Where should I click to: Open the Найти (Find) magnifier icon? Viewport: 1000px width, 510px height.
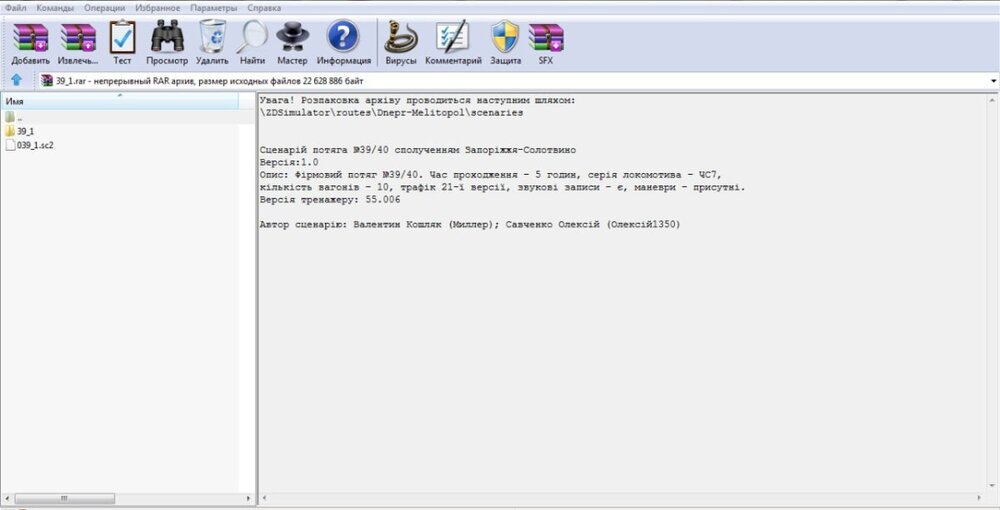252,42
